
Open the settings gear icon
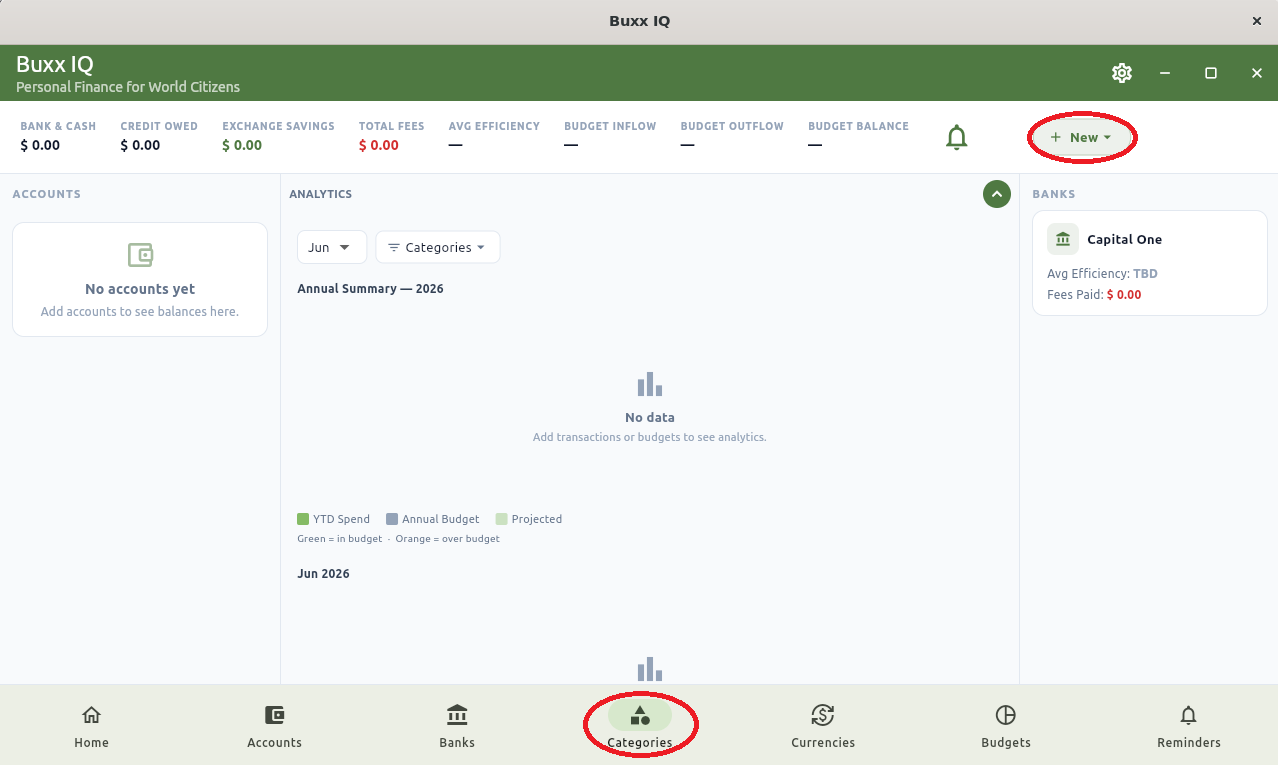1121,73
